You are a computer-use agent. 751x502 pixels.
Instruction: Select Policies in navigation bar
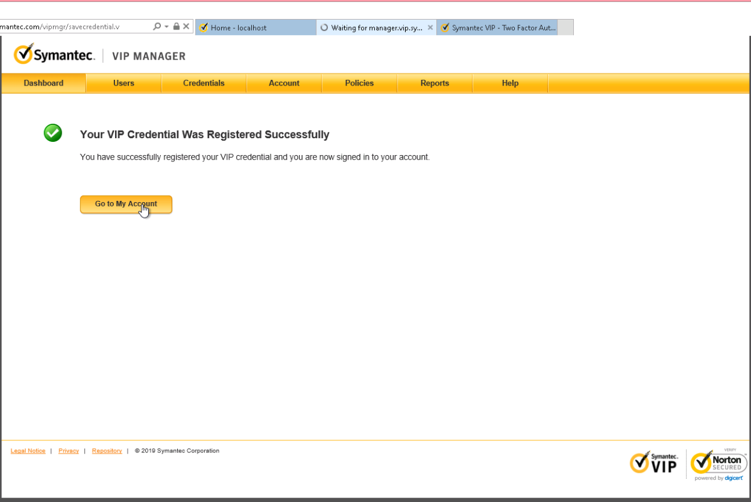pos(359,83)
